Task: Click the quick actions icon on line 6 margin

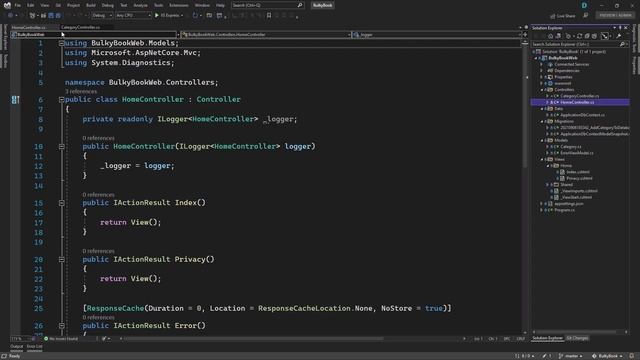Action: (x=16, y=100)
